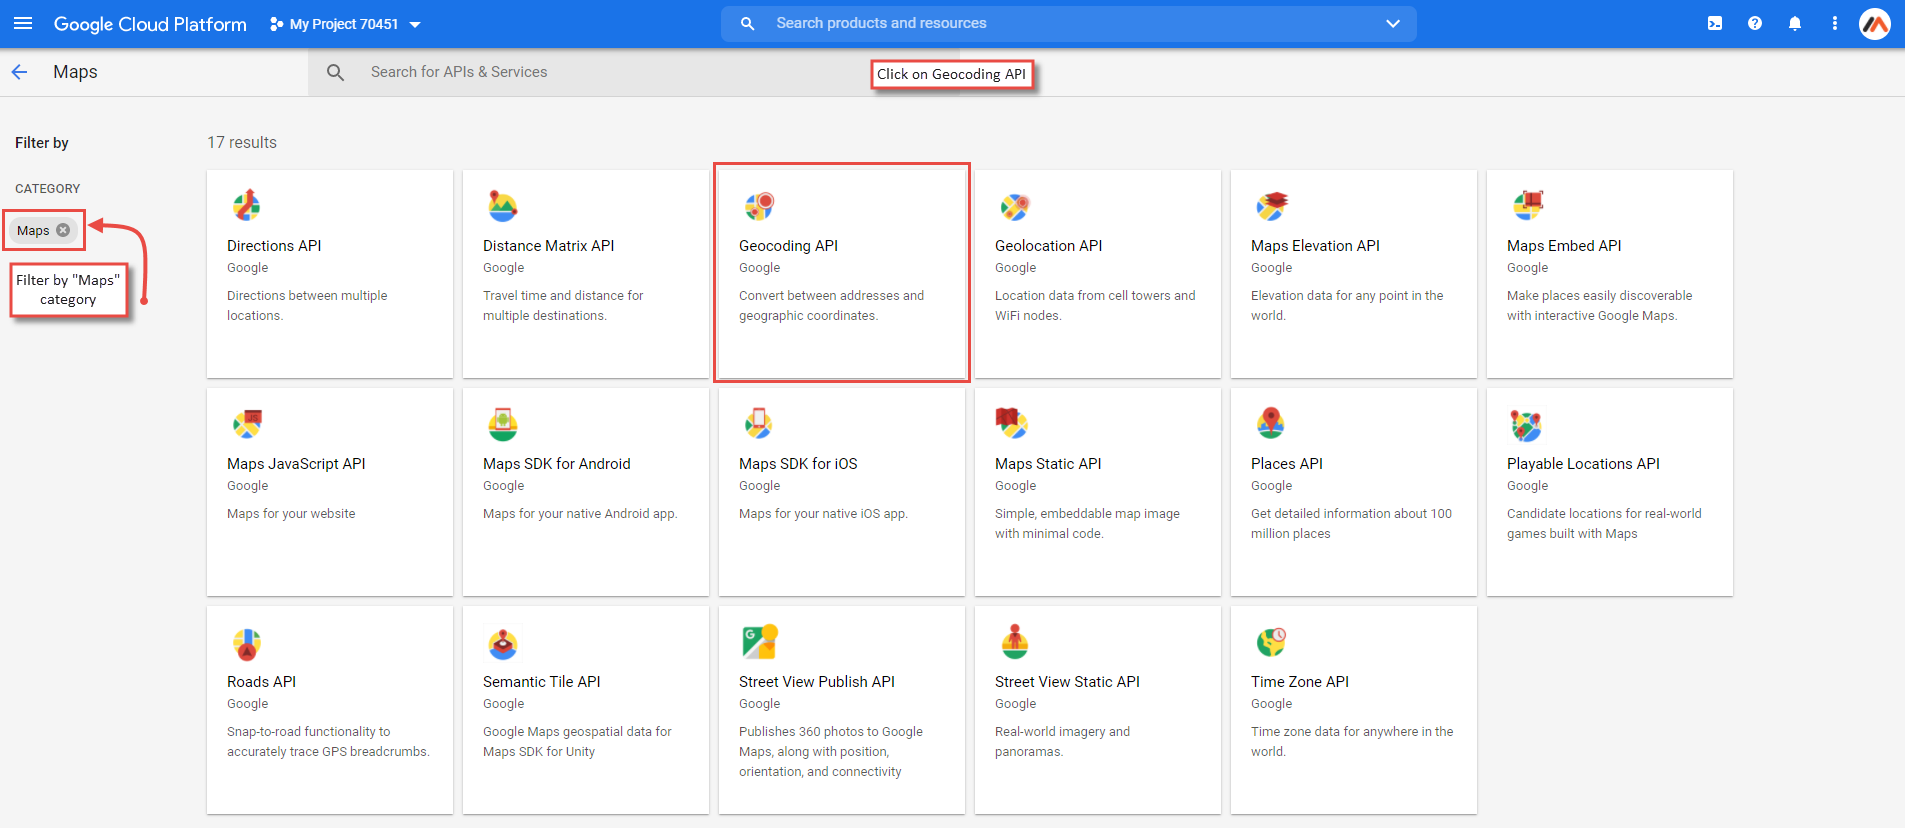Open the Directions API card title
1905x828 pixels.
click(x=274, y=246)
